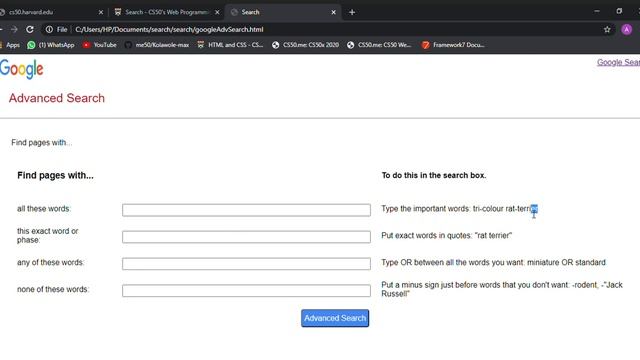Click the exact word or phrase input
640x360 pixels.
point(246,237)
